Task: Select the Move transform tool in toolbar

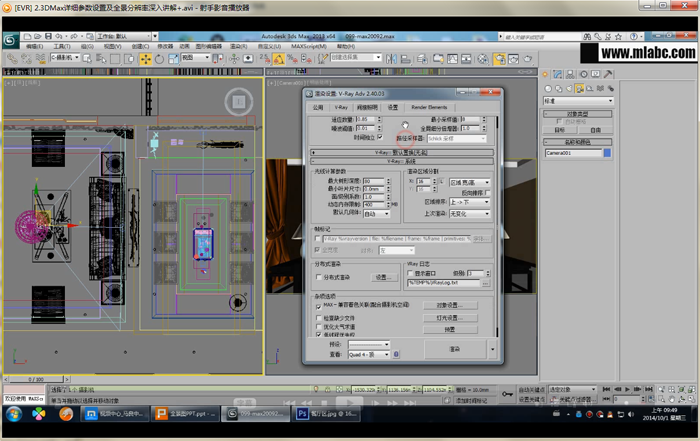Action: [145, 59]
